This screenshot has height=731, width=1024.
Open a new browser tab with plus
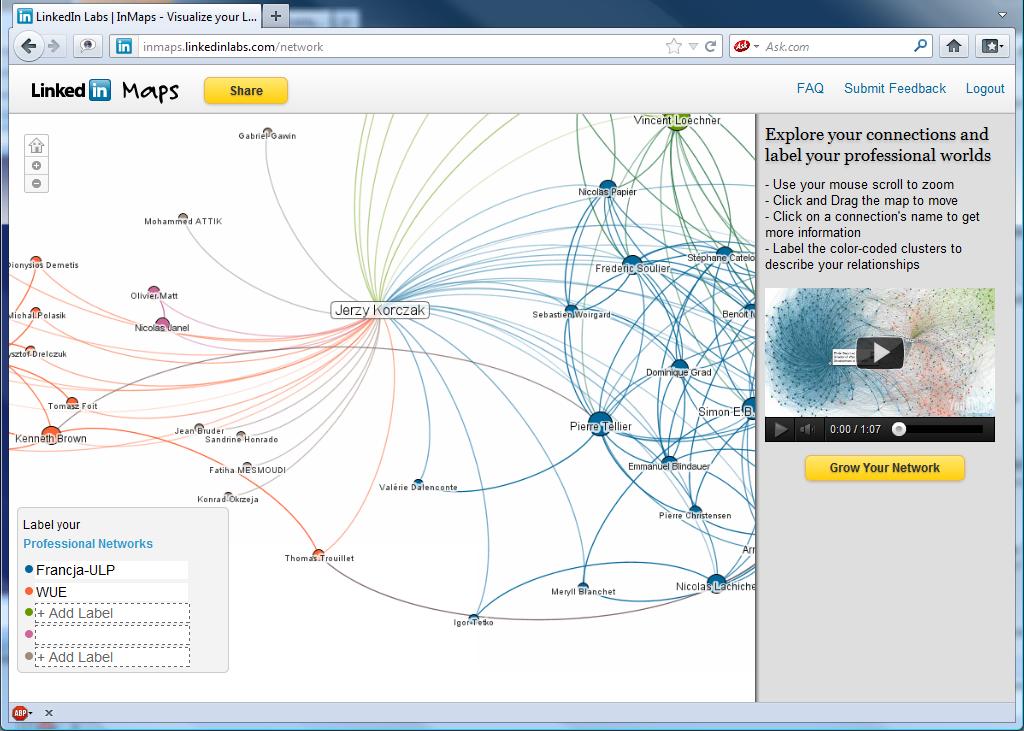[x=276, y=16]
